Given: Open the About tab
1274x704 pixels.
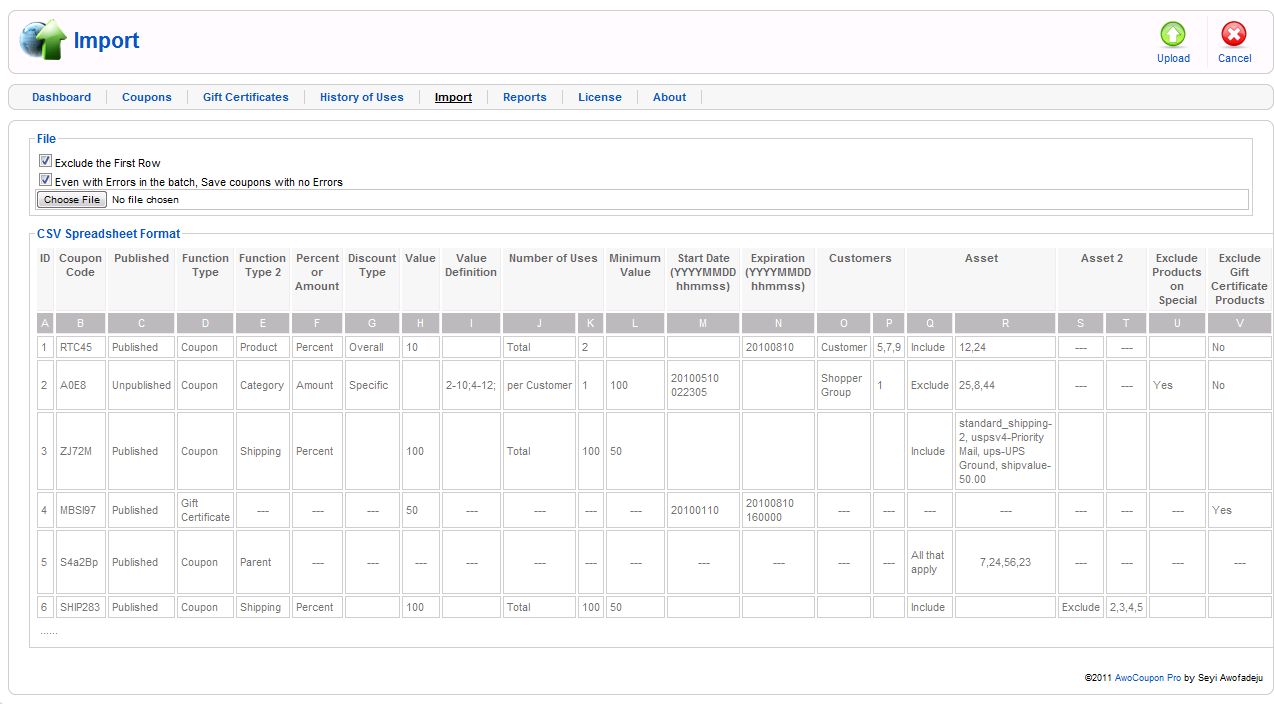Looking at the screenshot, I should coord(670,97).
